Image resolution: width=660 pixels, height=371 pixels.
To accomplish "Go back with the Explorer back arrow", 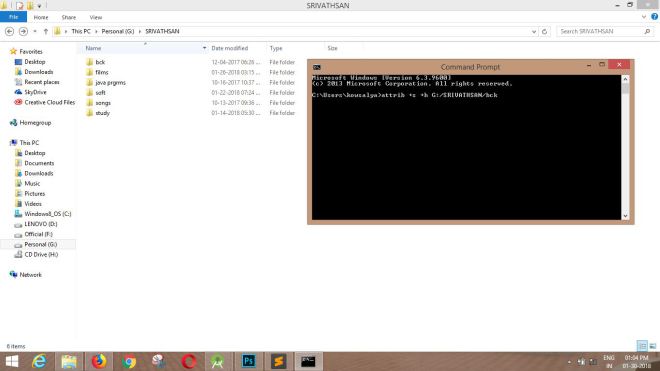I will pyautogui.click(x=9, y=32).
